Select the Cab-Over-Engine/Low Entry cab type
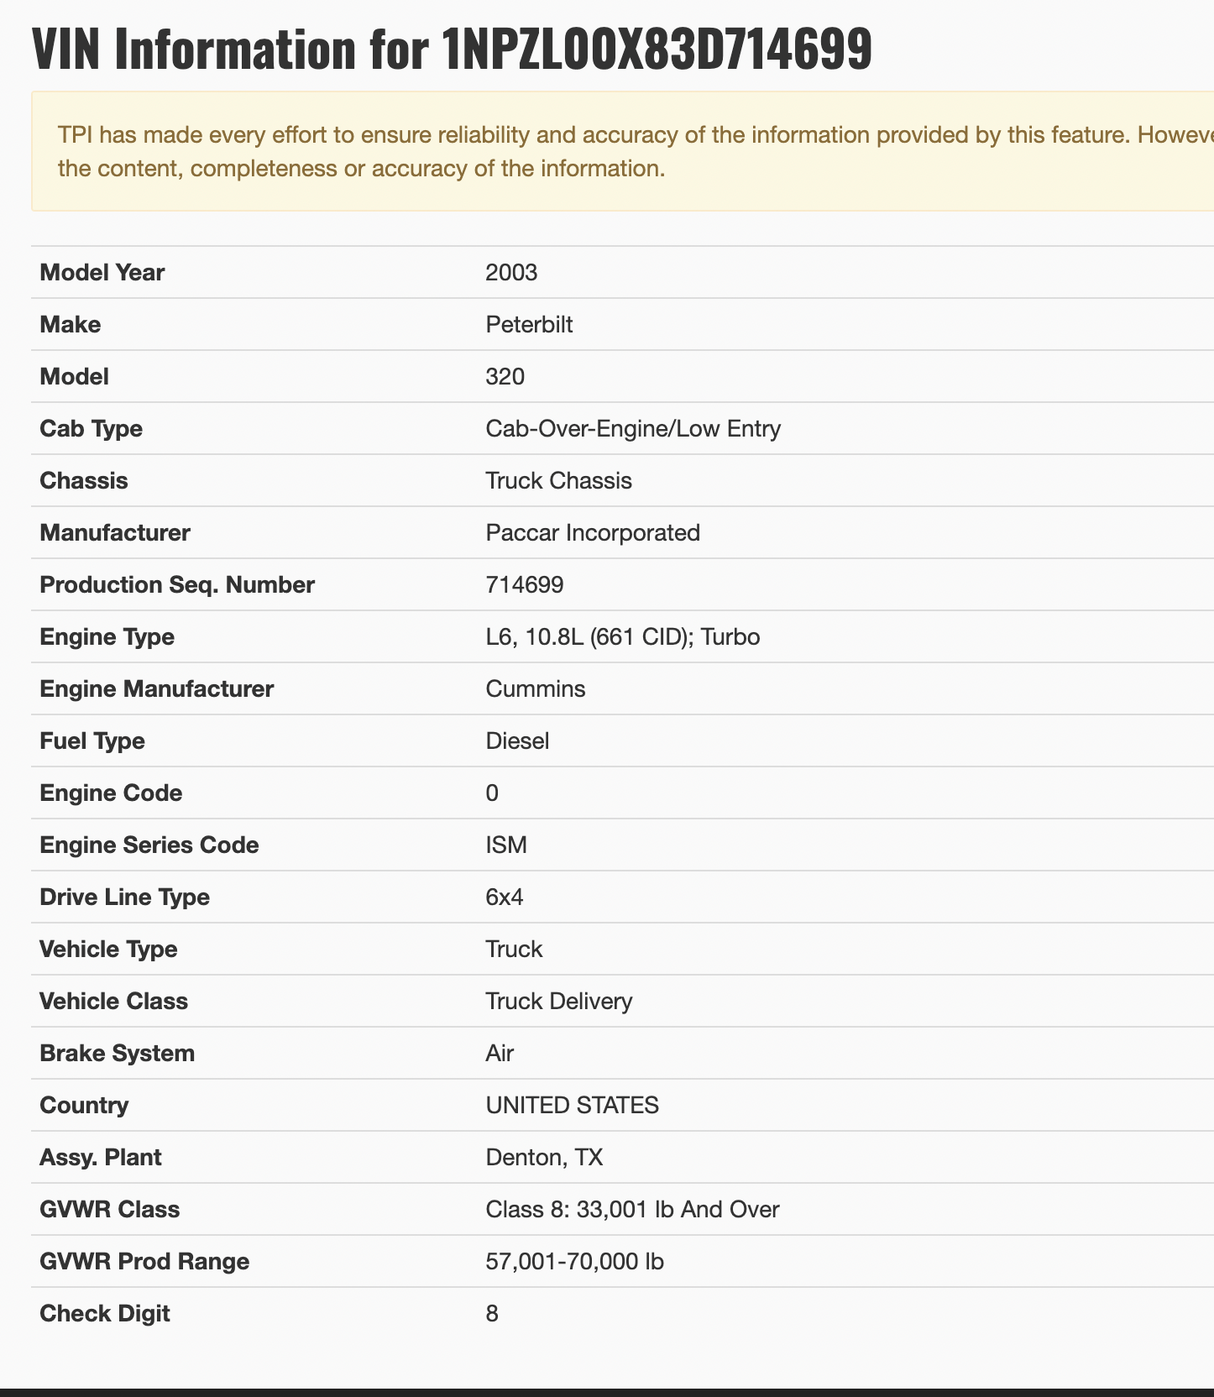 (633, 428)
